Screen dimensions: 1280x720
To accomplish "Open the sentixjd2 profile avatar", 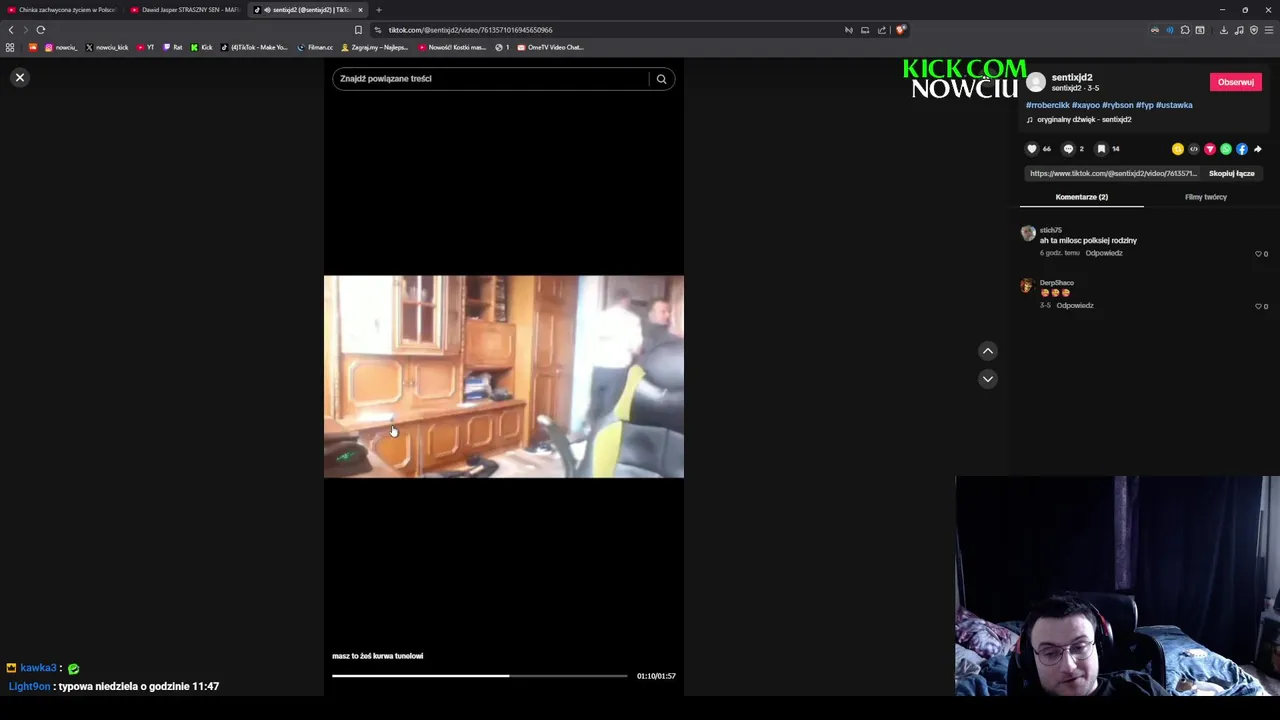I will coord(1036,82).
